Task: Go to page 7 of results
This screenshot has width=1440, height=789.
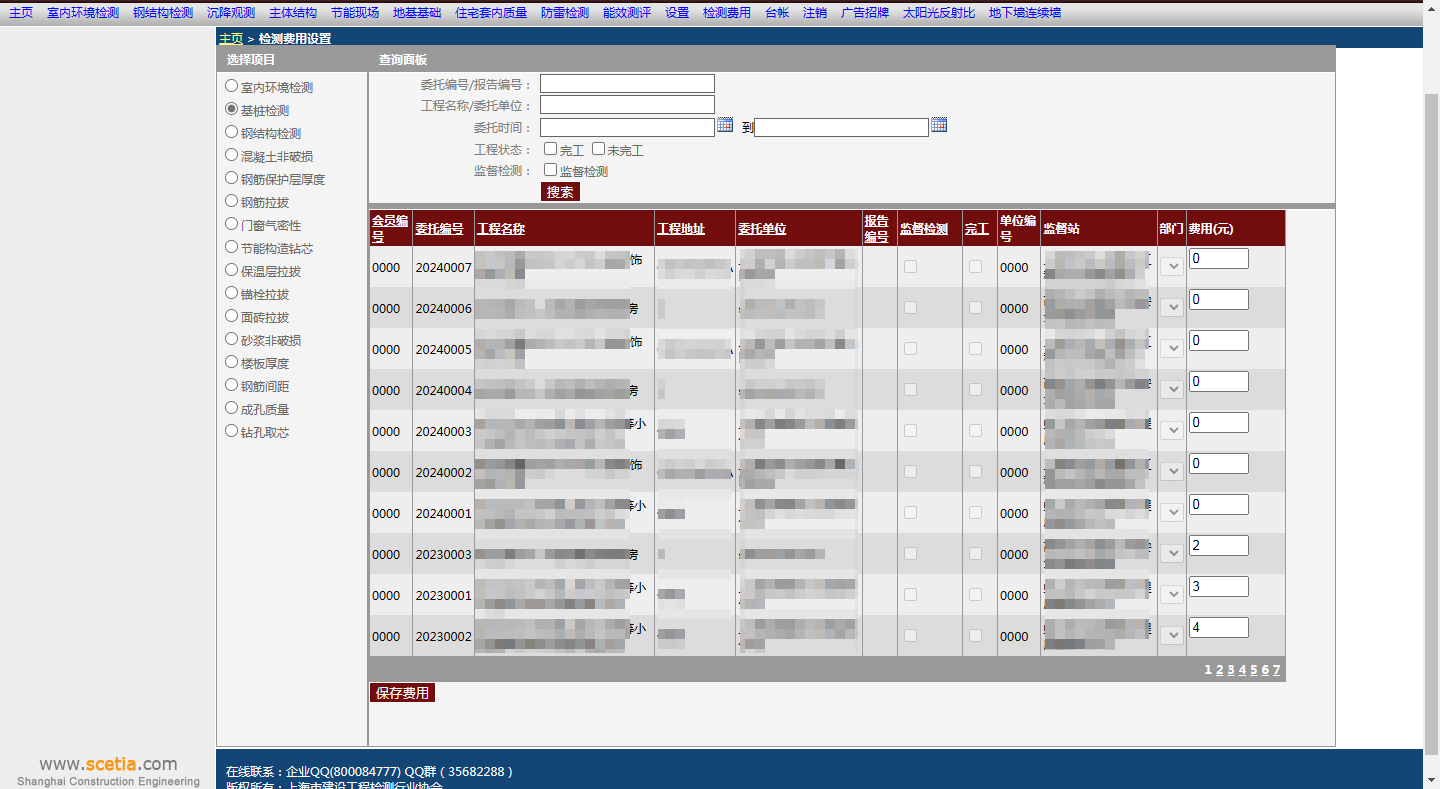Action: coord(1276,670)
